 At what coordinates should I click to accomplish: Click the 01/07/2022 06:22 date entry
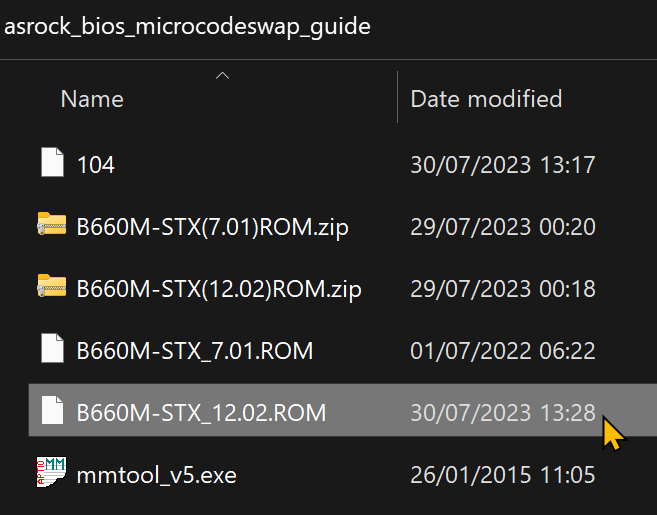[x=503, y=351]
